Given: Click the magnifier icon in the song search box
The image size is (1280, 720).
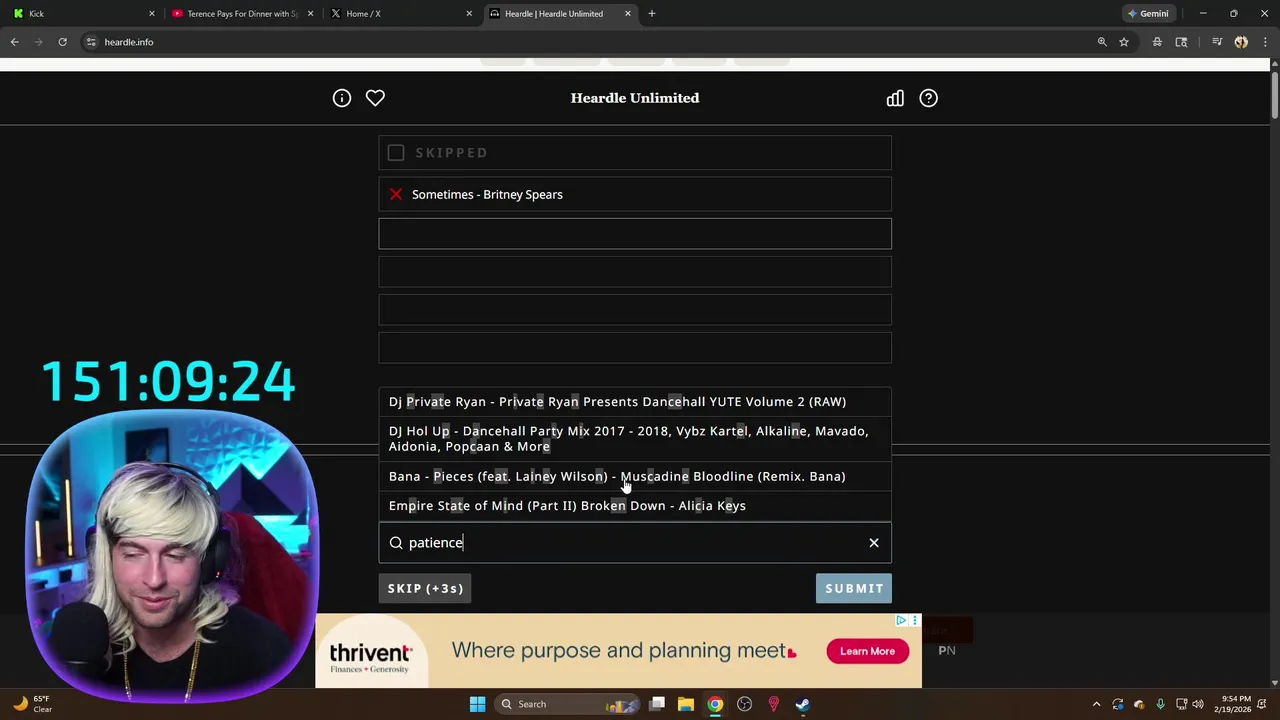Looking at the screenshot, I should pyautogui.click(x=396, y=543).
